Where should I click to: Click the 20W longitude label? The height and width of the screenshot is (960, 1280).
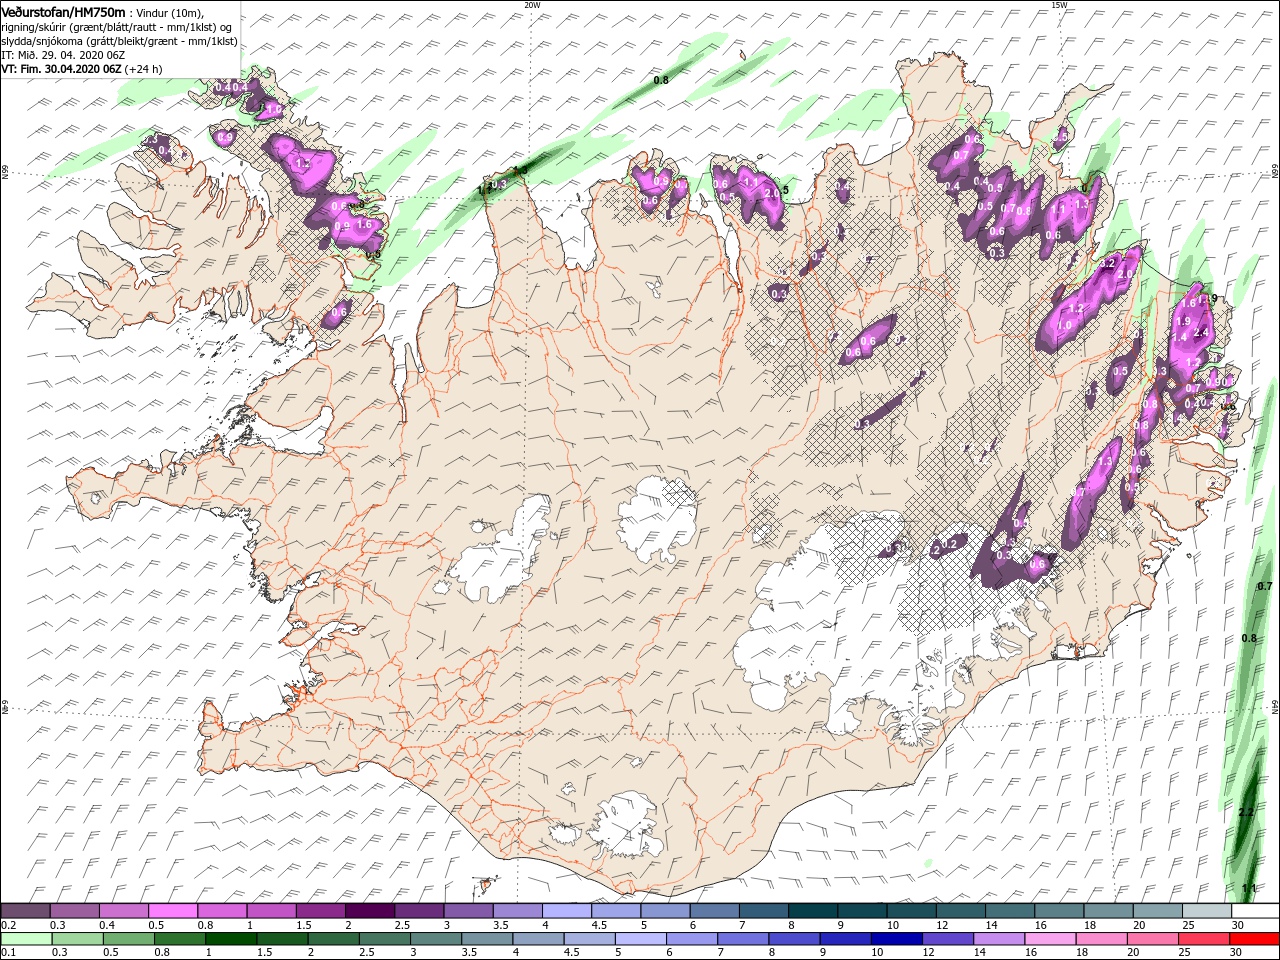(532, 5)
